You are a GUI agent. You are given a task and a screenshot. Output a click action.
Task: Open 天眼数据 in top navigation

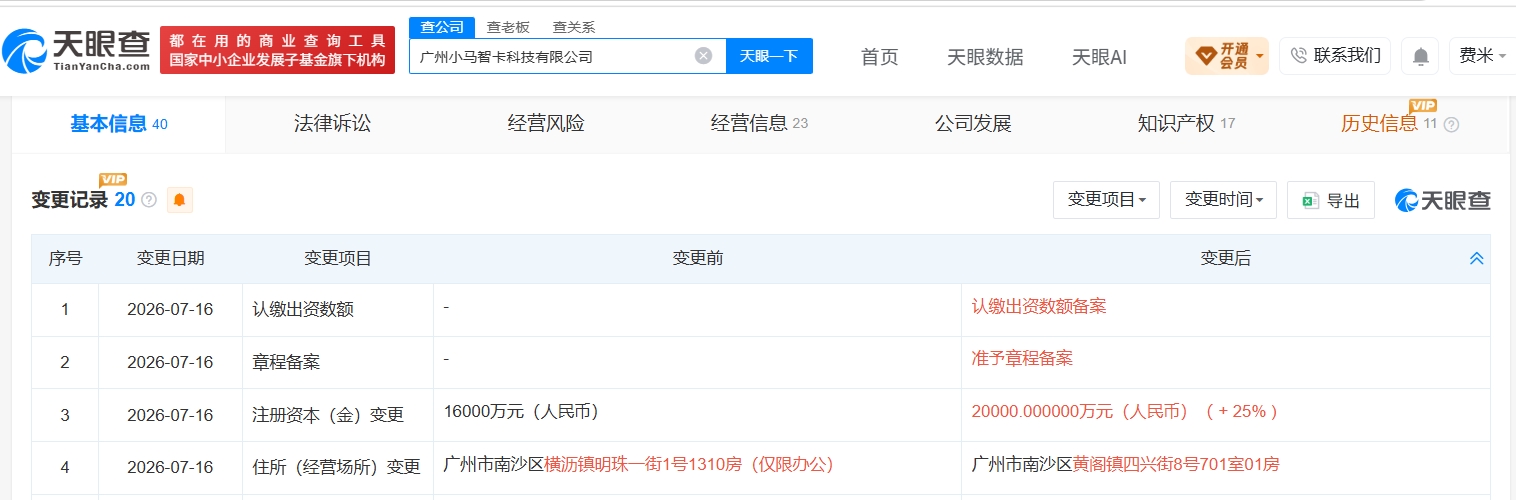pyautogui.click(x=985, y=57)
